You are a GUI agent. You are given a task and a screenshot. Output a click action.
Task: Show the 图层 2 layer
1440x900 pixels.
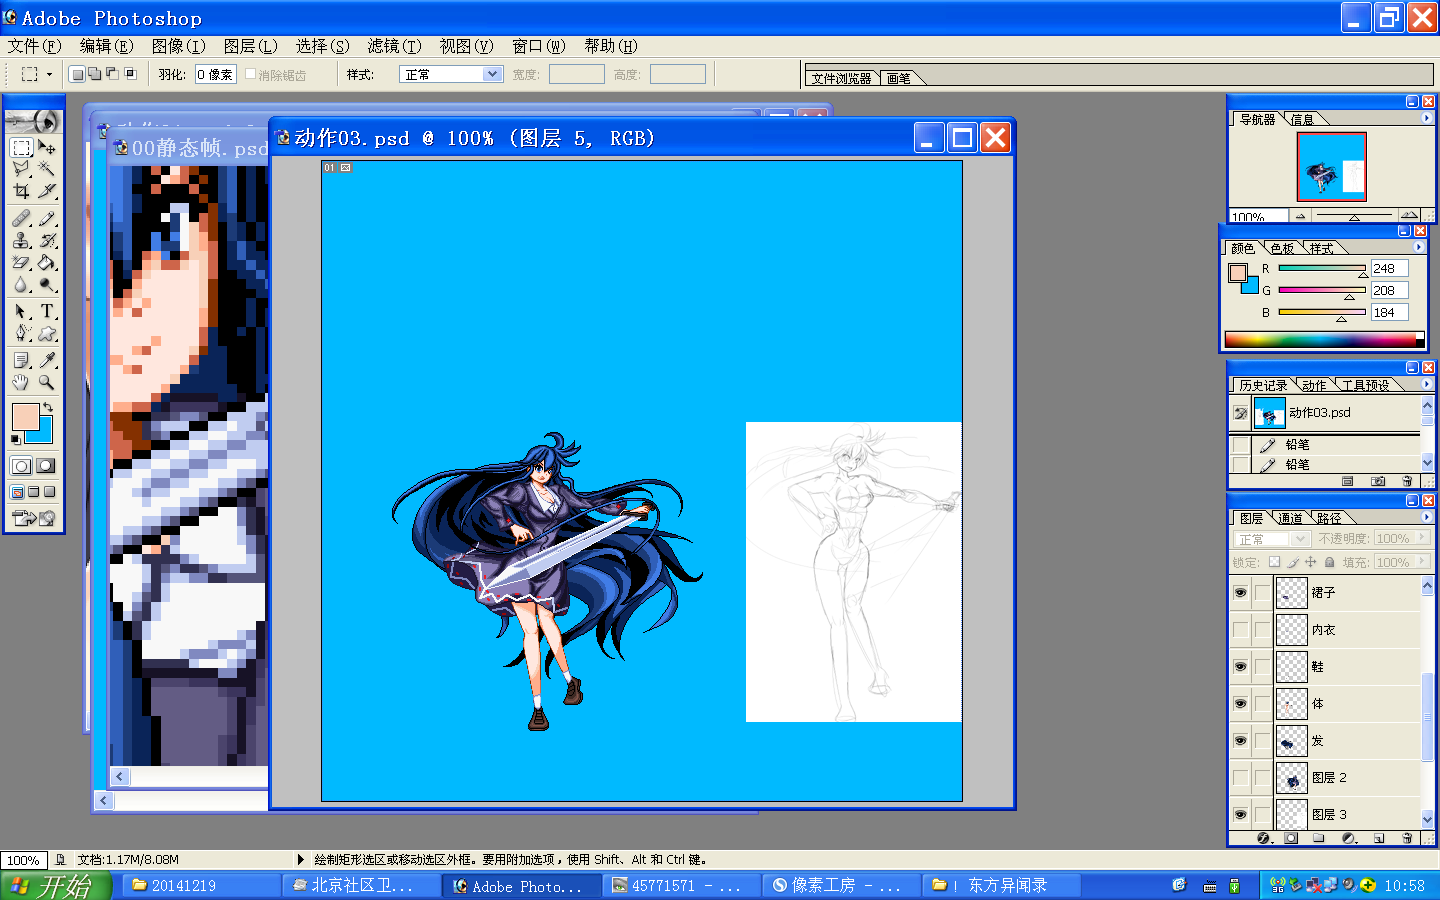pyautogui.click(x=1240, y=778)
